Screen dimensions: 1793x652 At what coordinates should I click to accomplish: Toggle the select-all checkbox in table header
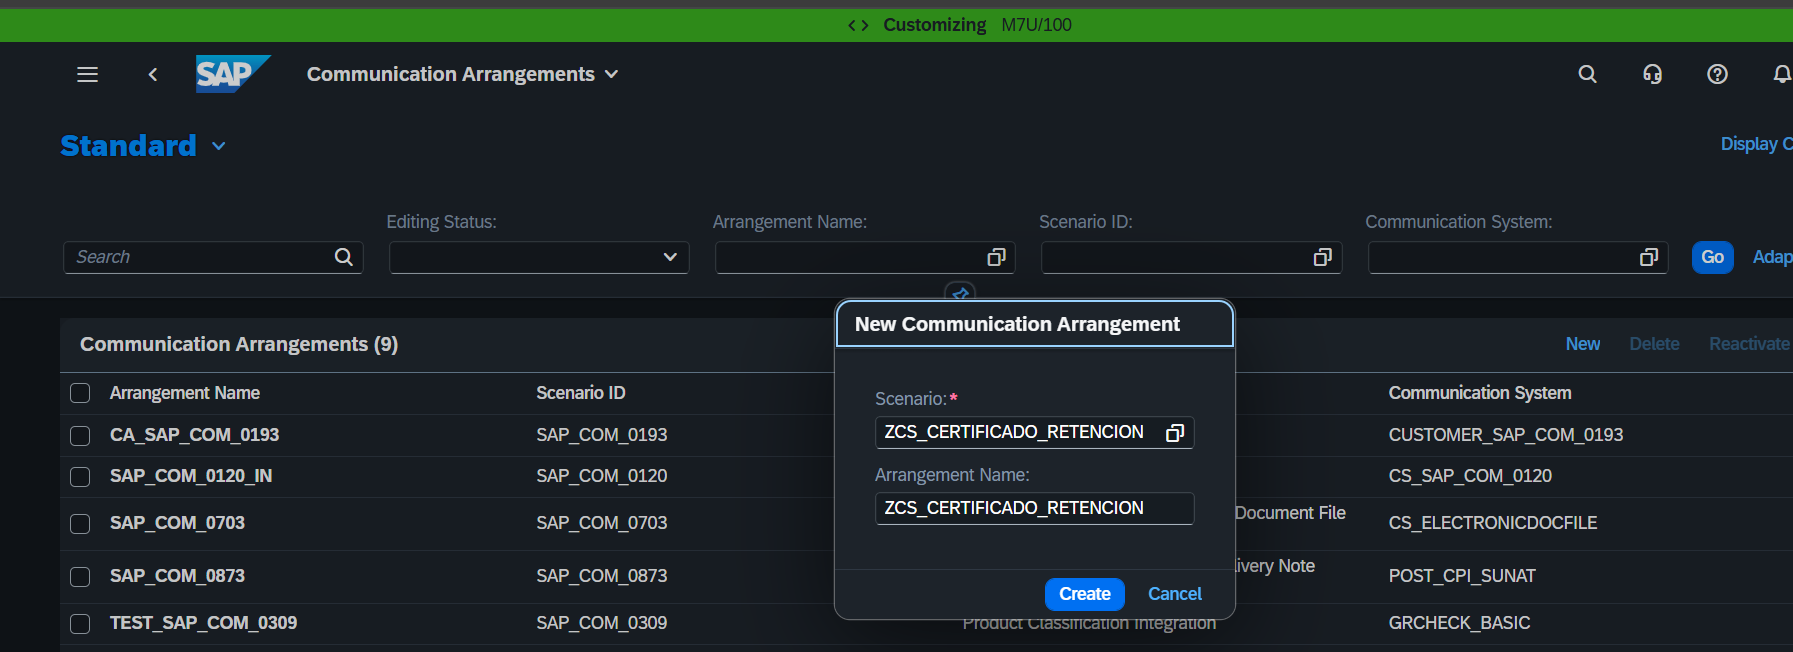point(80,393)
